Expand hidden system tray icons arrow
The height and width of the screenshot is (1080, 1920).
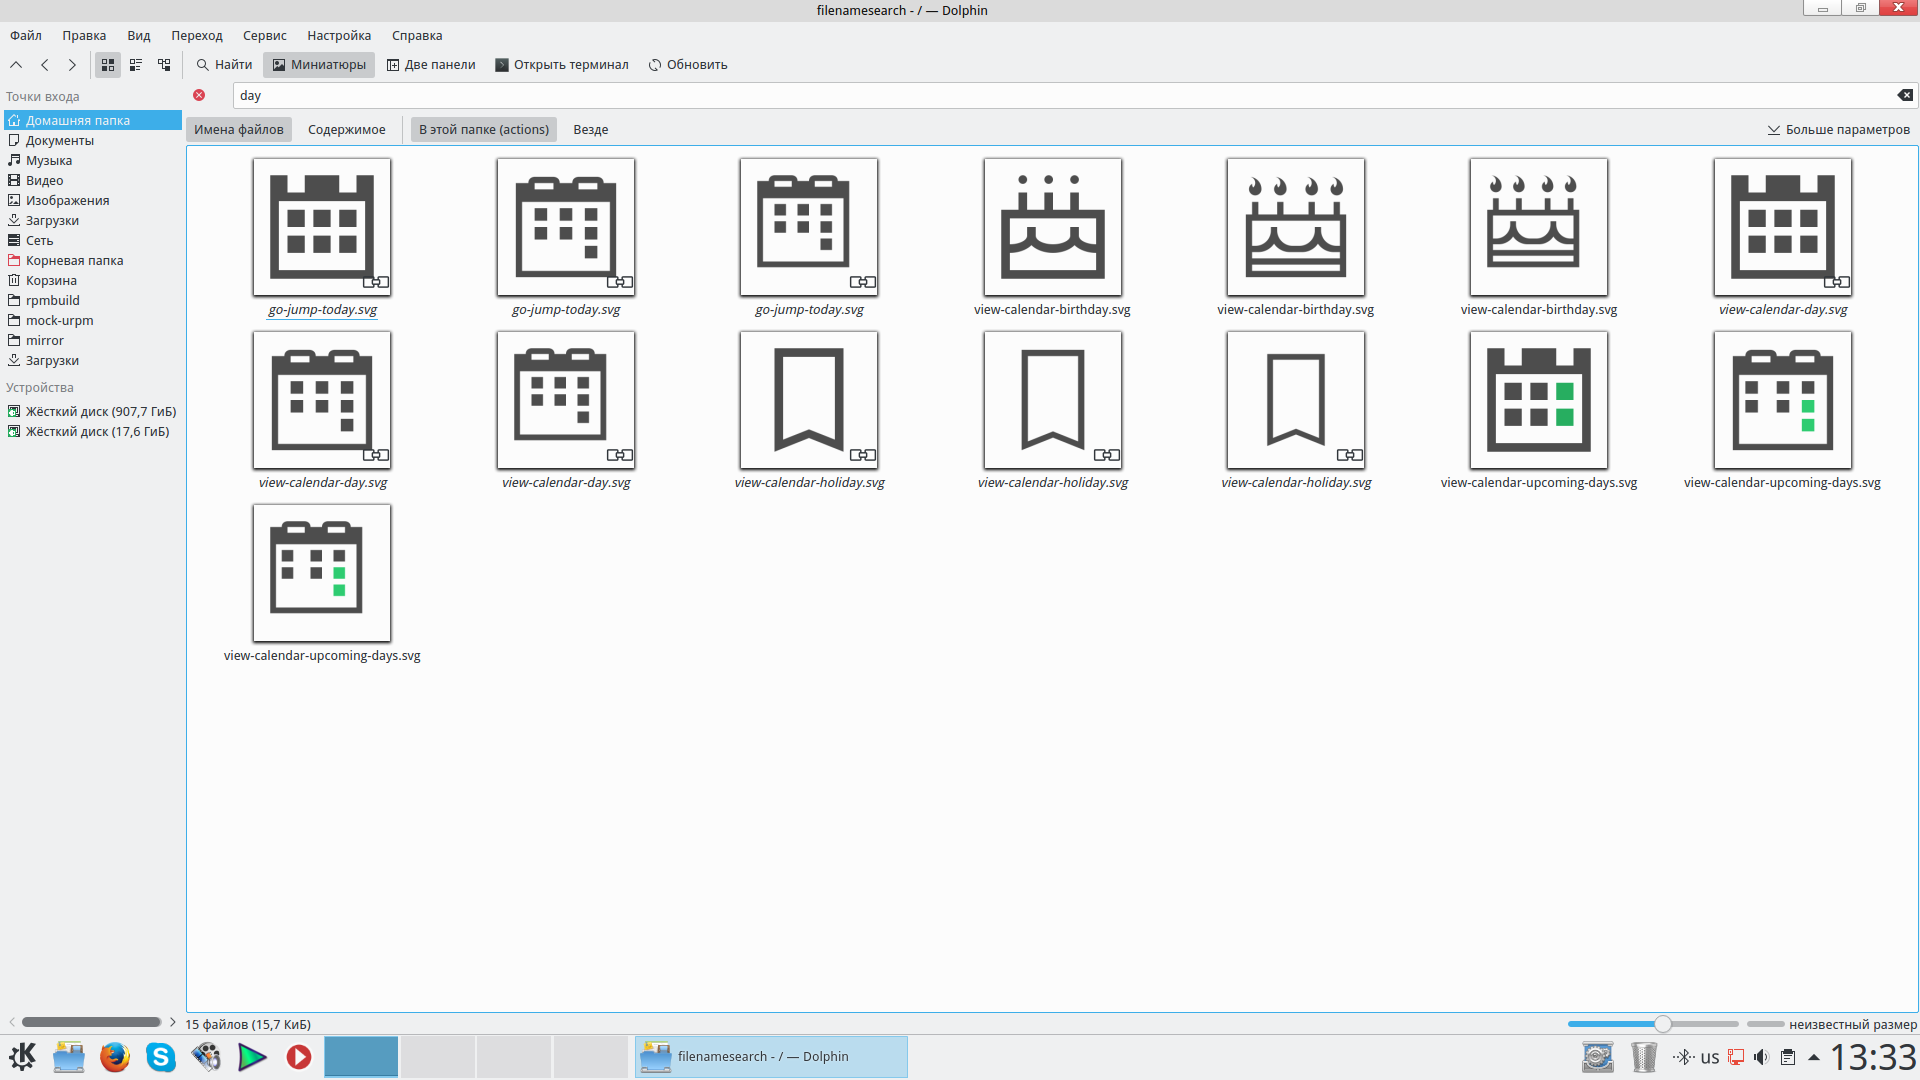[x=1813, y=1057]
